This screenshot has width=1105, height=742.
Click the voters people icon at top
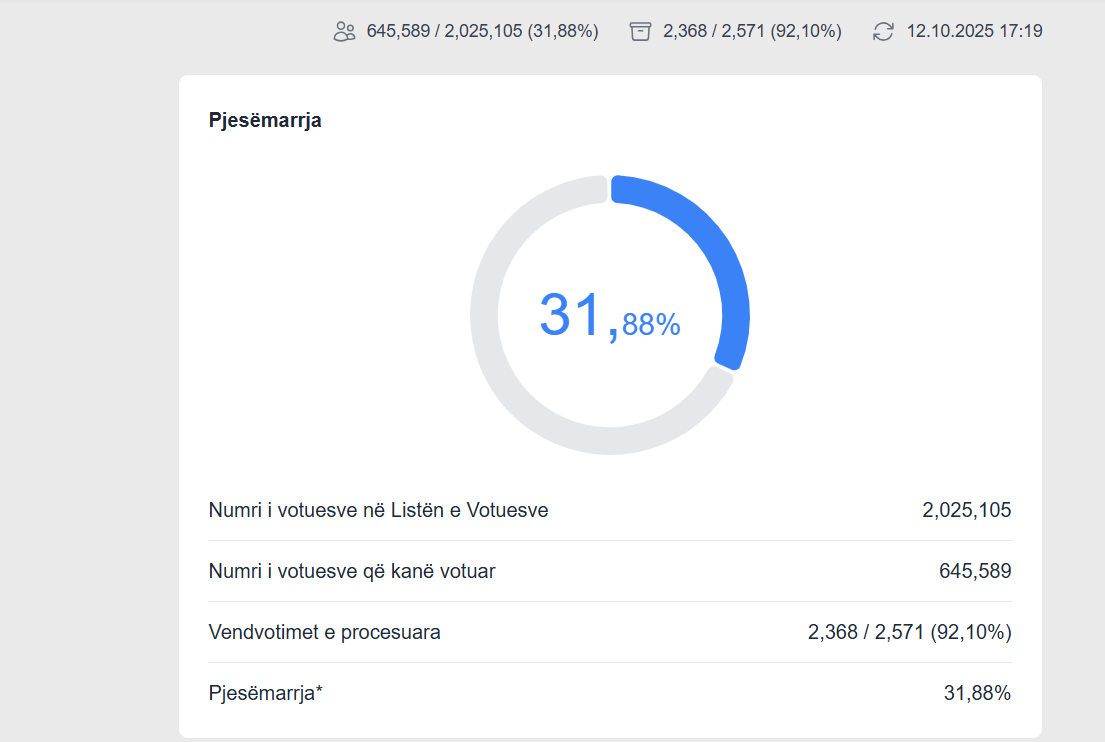344,31
